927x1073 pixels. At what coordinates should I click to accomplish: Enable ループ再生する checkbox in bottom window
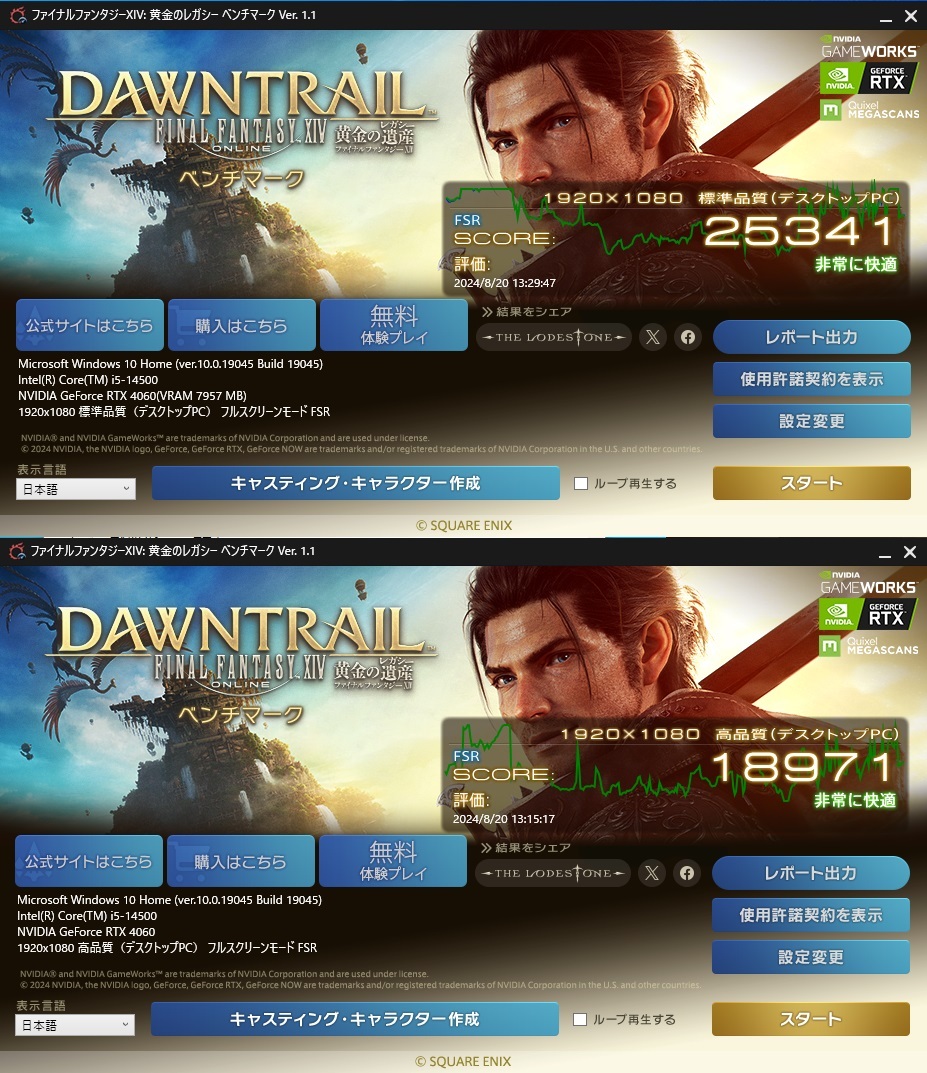(580, 1020)
